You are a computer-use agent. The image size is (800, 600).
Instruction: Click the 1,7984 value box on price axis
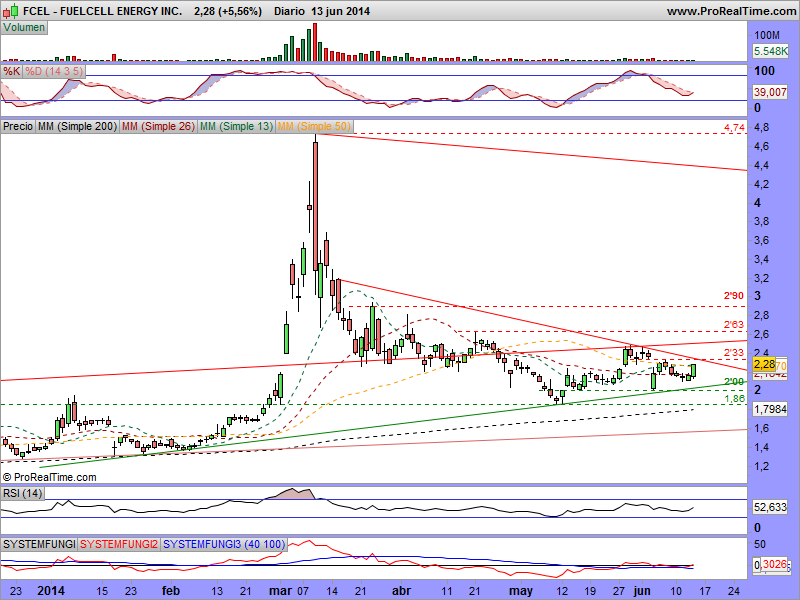pos(770,409)
